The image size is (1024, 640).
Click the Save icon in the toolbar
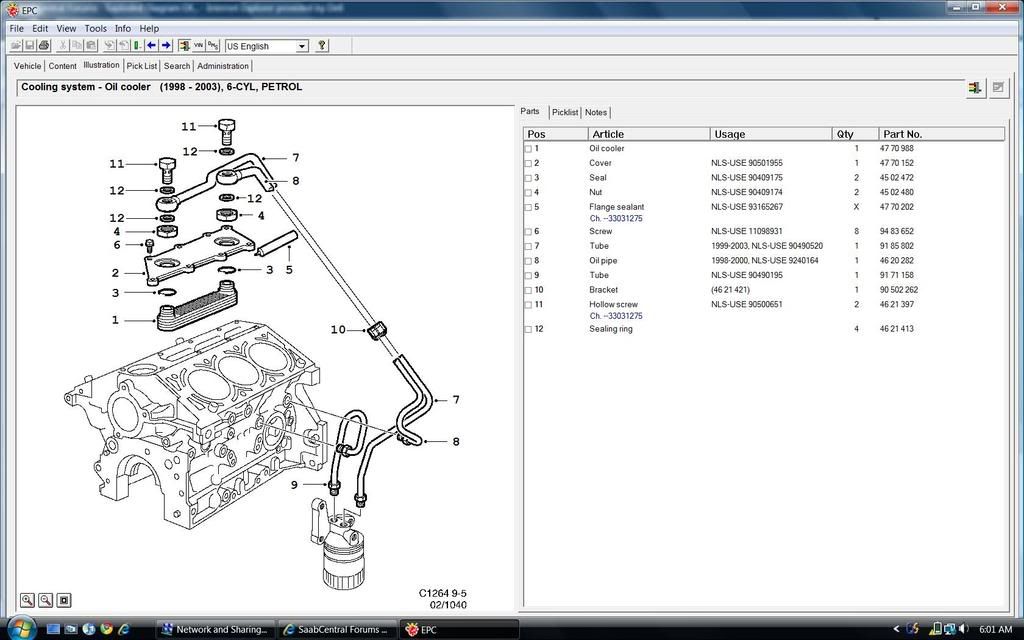point(29,45)
